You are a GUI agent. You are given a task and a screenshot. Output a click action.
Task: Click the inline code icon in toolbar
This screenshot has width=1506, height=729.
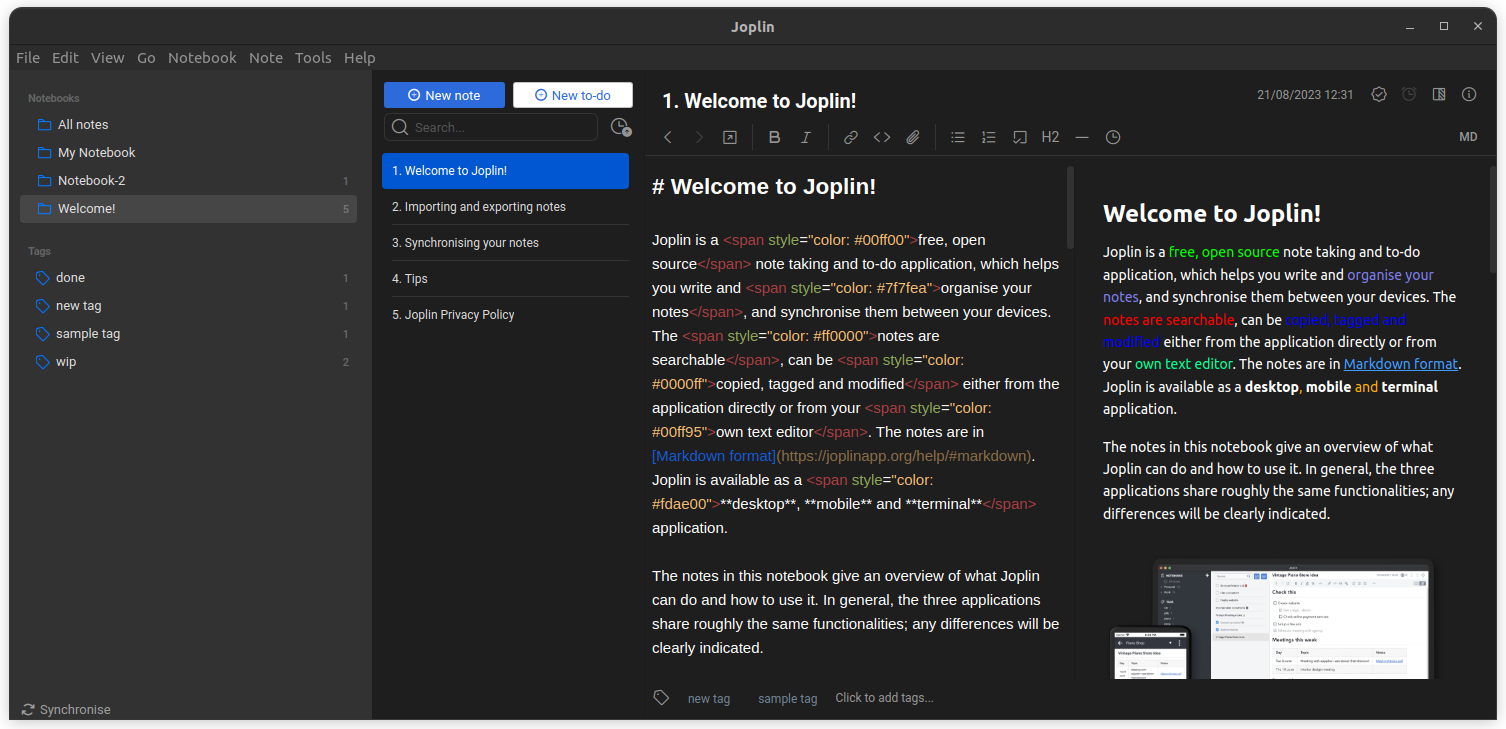coord(882,137)
